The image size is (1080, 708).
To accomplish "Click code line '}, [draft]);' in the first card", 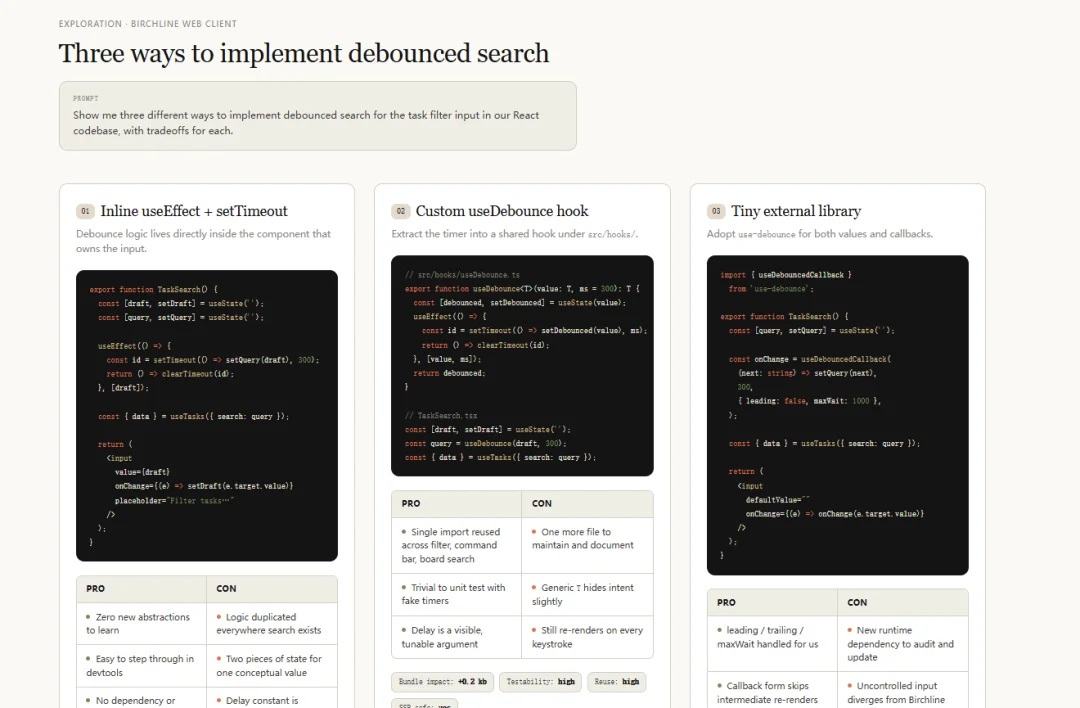I will (123, 388).
